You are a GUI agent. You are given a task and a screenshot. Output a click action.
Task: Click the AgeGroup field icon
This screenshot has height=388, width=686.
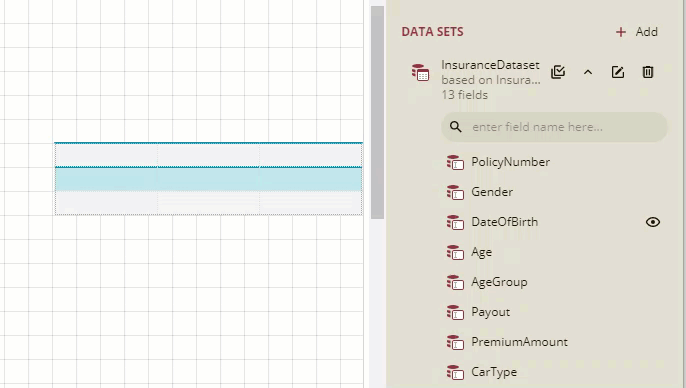(455, 283)
